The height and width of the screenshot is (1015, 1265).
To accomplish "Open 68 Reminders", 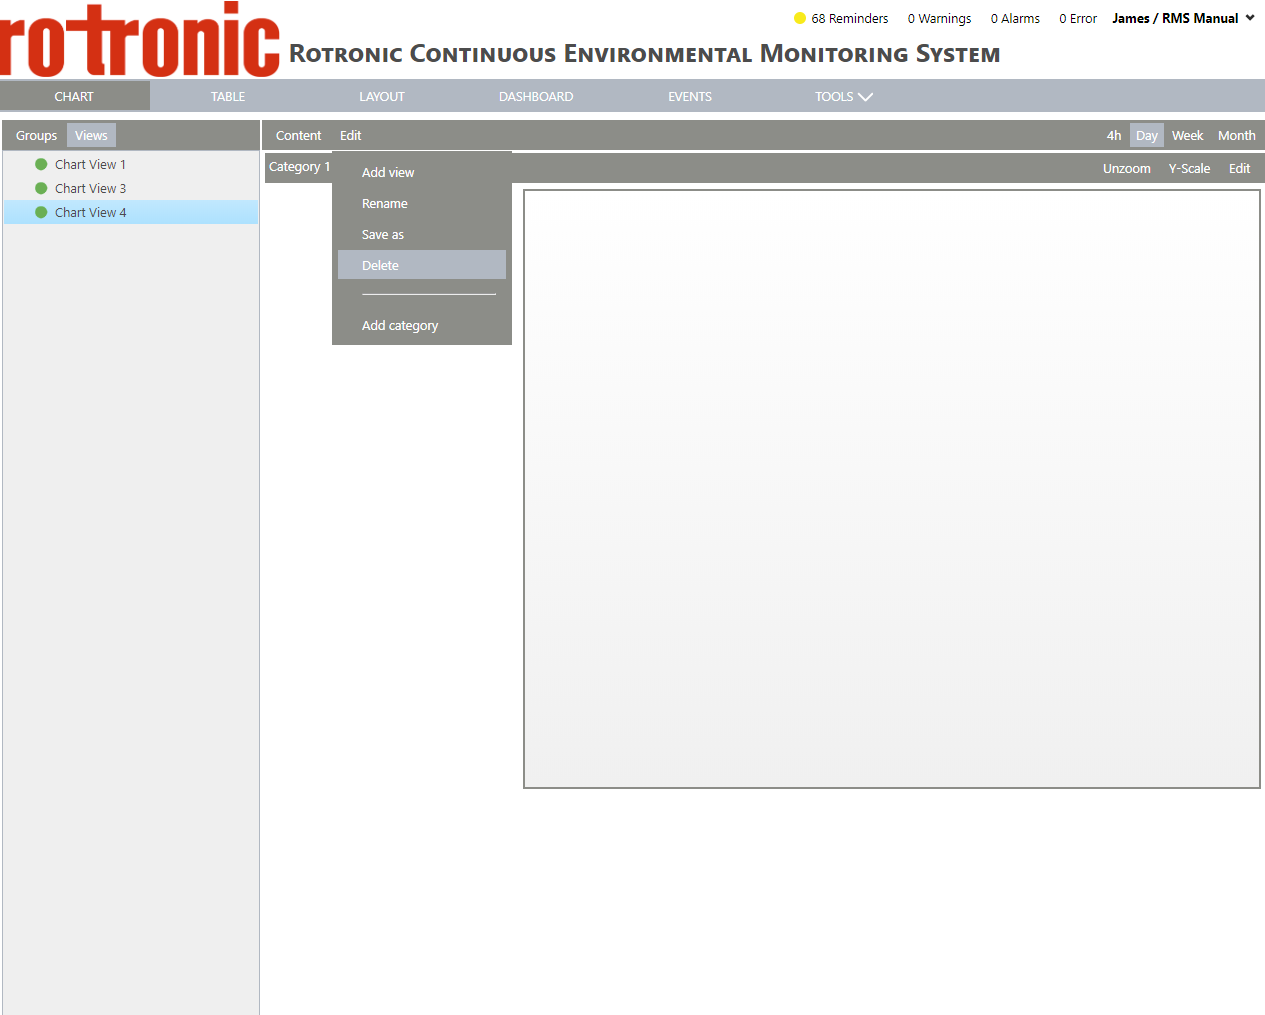I will coord(850,18).
